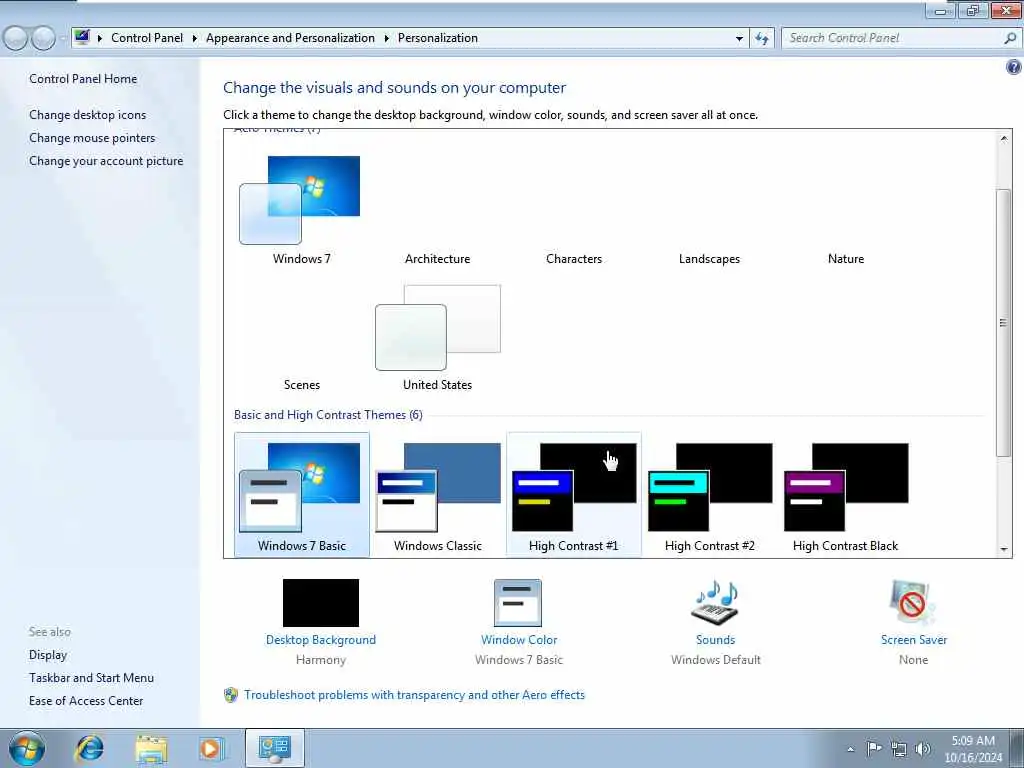Screen dimensions: 1024x768
Task: Click the search magnifier icon
Action: [x=1010, y=38]
